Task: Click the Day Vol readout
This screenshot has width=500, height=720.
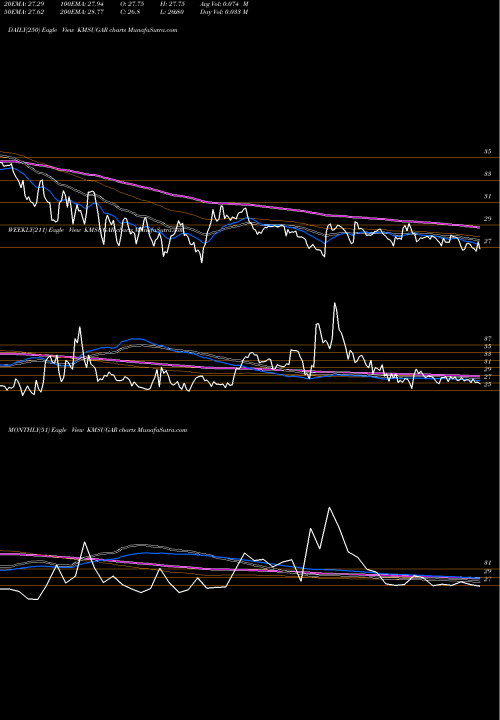Action: point(224,12)
